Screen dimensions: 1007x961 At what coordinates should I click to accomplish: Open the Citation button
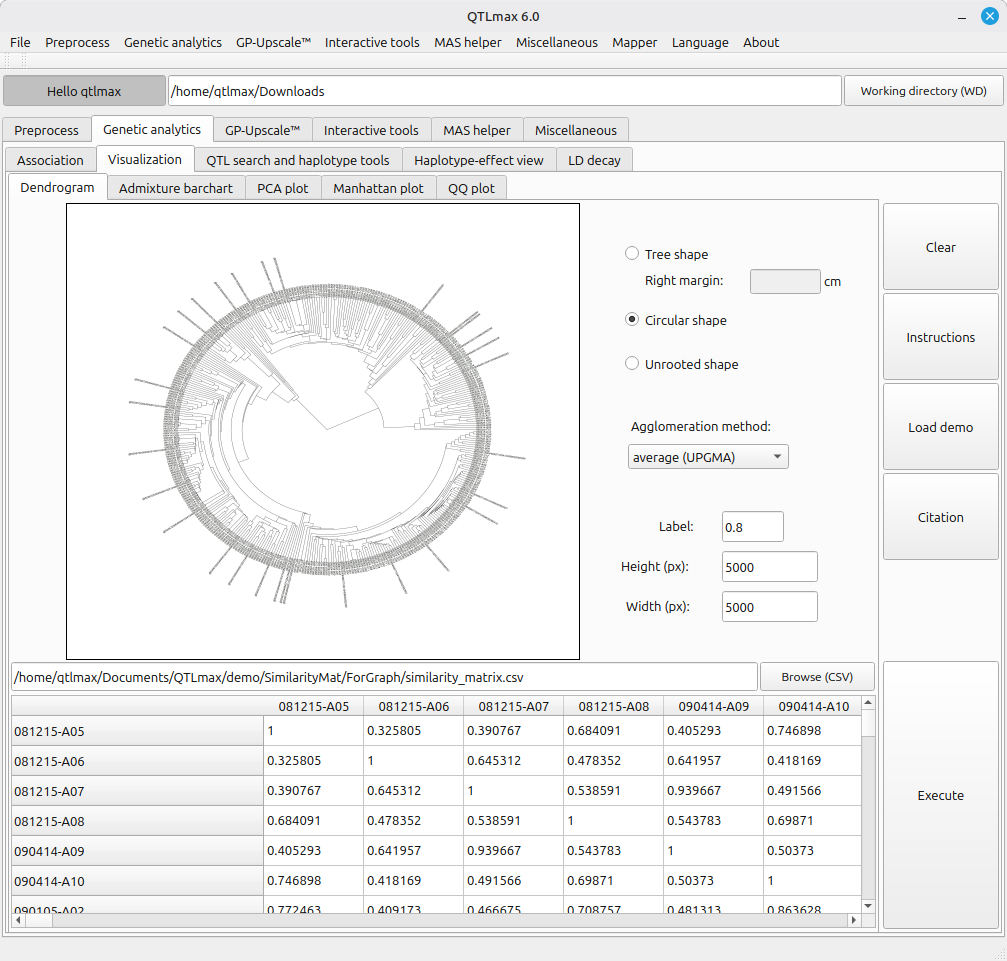(x=940, y=517)
